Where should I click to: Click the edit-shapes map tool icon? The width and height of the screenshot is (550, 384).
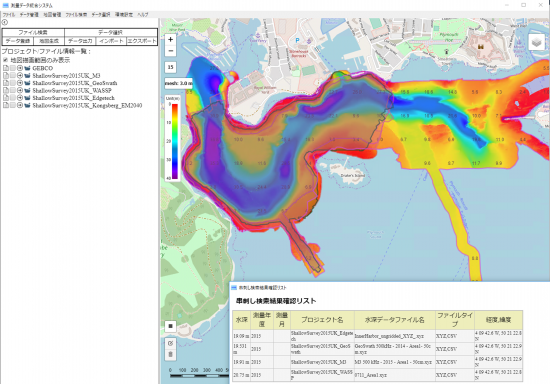(170, 343)
